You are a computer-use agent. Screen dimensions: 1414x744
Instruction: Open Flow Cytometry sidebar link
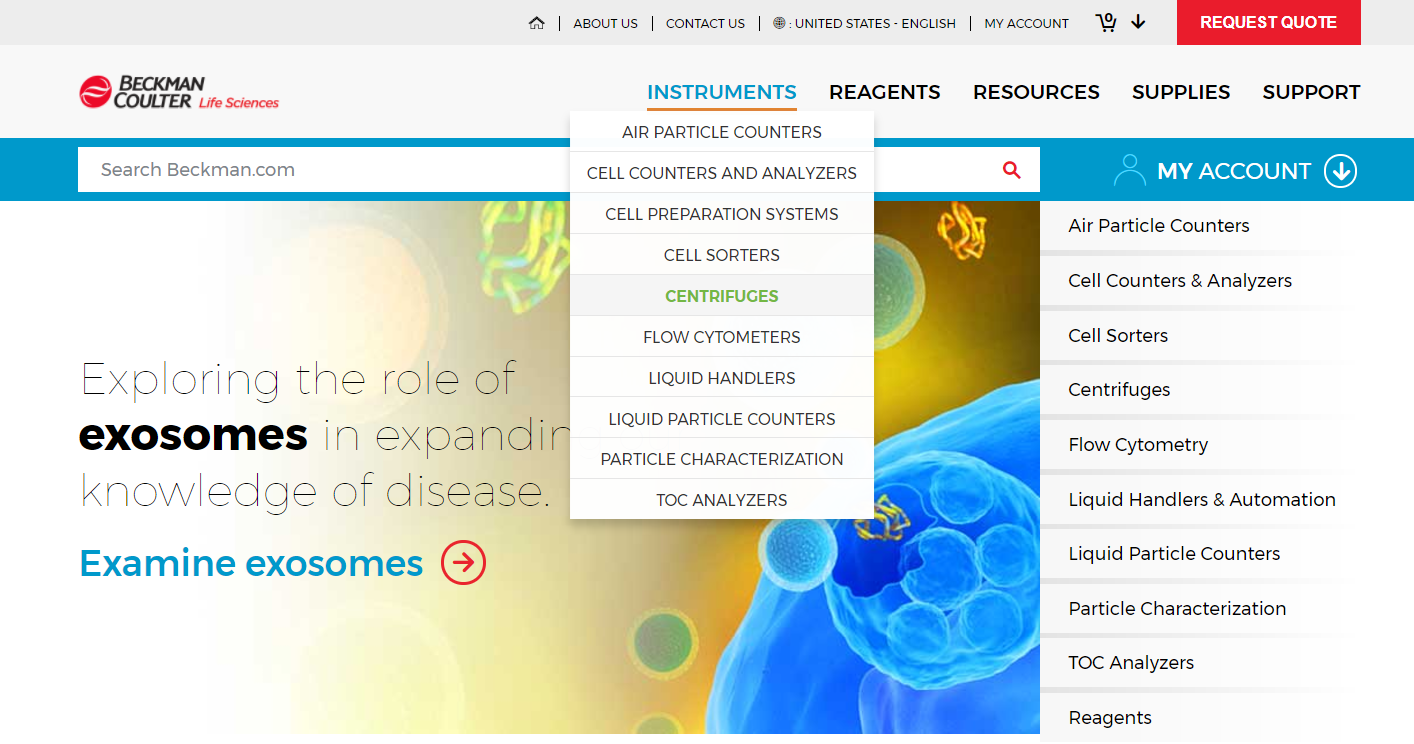(x=1138, y=445)
